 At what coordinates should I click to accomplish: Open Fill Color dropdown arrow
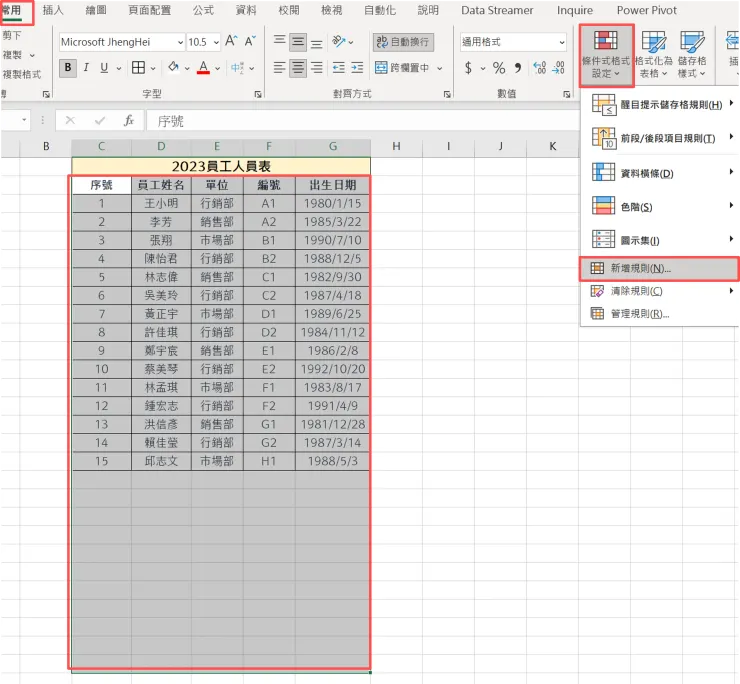point(187,68)
